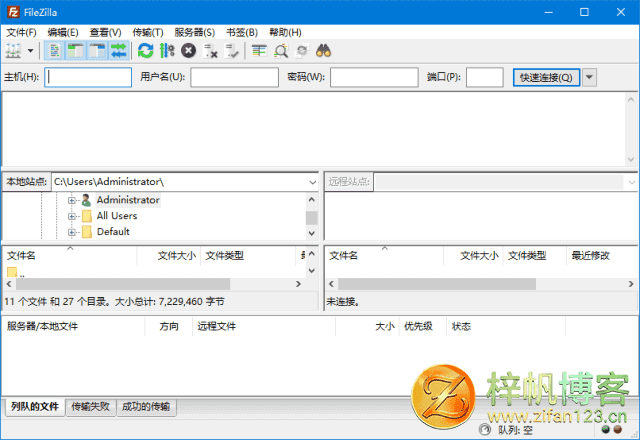The height and width of the screenshot is (440, 640).
Task: Sort remote files by 最近修改 column
Action: click(591, 256)
